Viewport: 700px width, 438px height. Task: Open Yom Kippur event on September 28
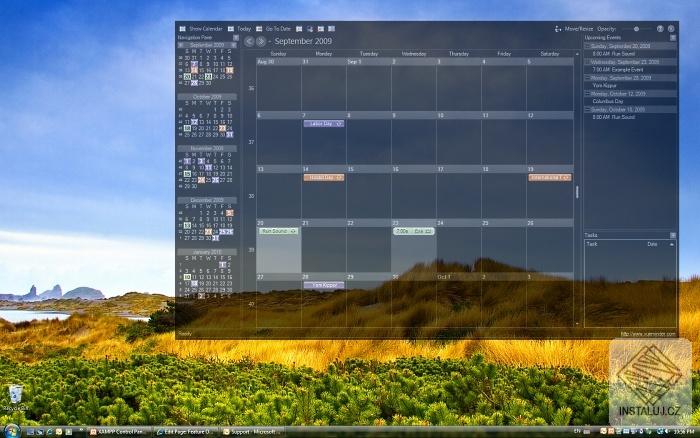tap(324, 285)
